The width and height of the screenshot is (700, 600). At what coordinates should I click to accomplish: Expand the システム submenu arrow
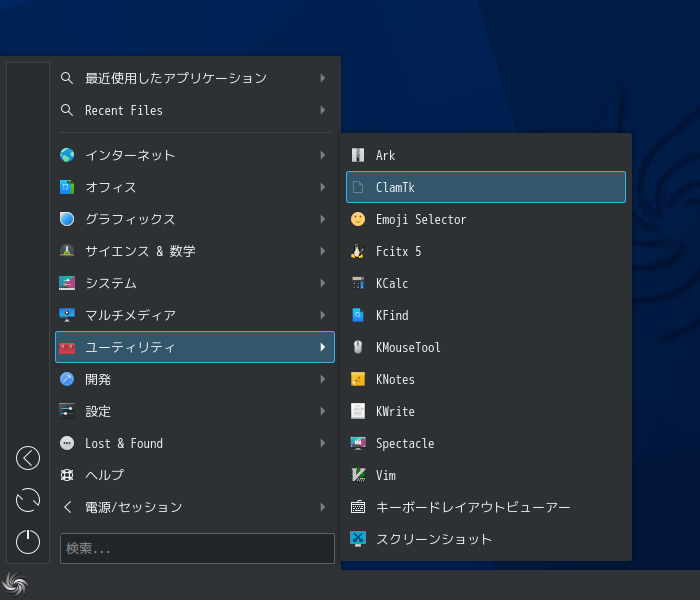[x=323, y=283]
